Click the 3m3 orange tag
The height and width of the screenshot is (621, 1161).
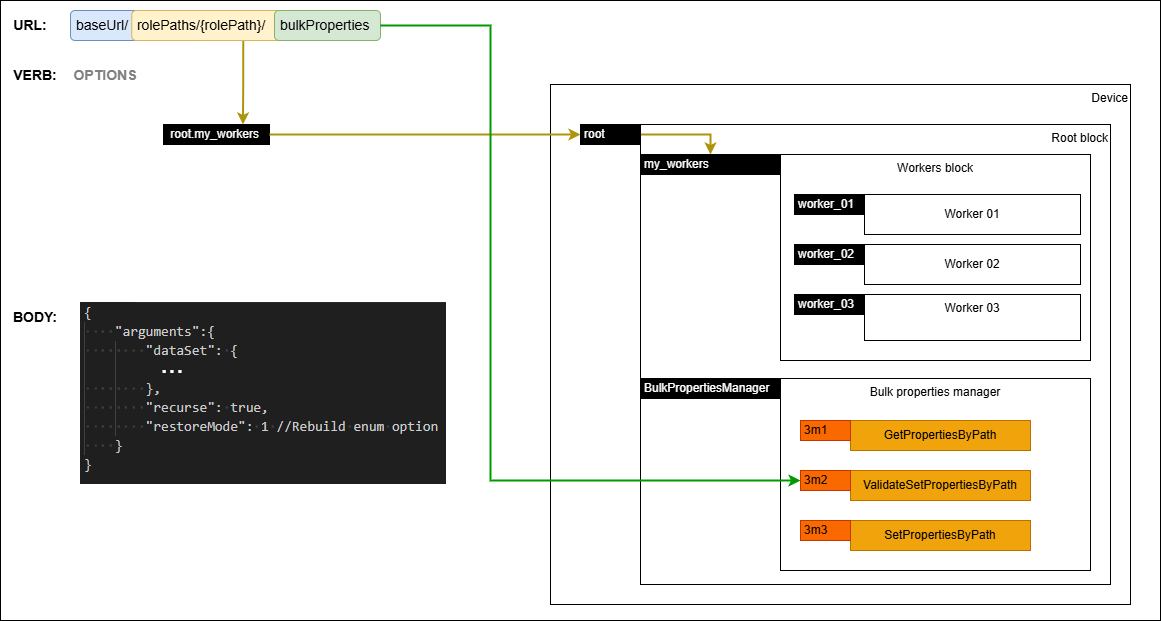826,530
